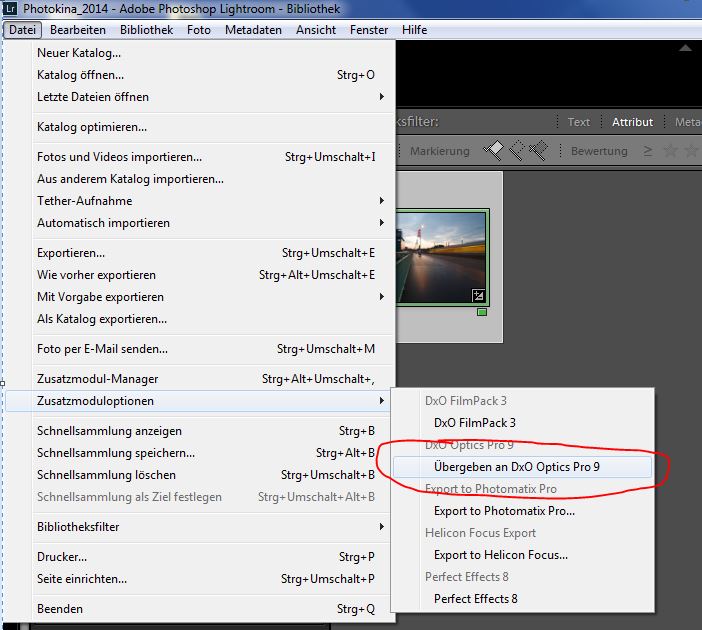Screen dimensions: 702x630
Task: Select the racetrack photo thumbnail
Action: [x=442, y=257]
